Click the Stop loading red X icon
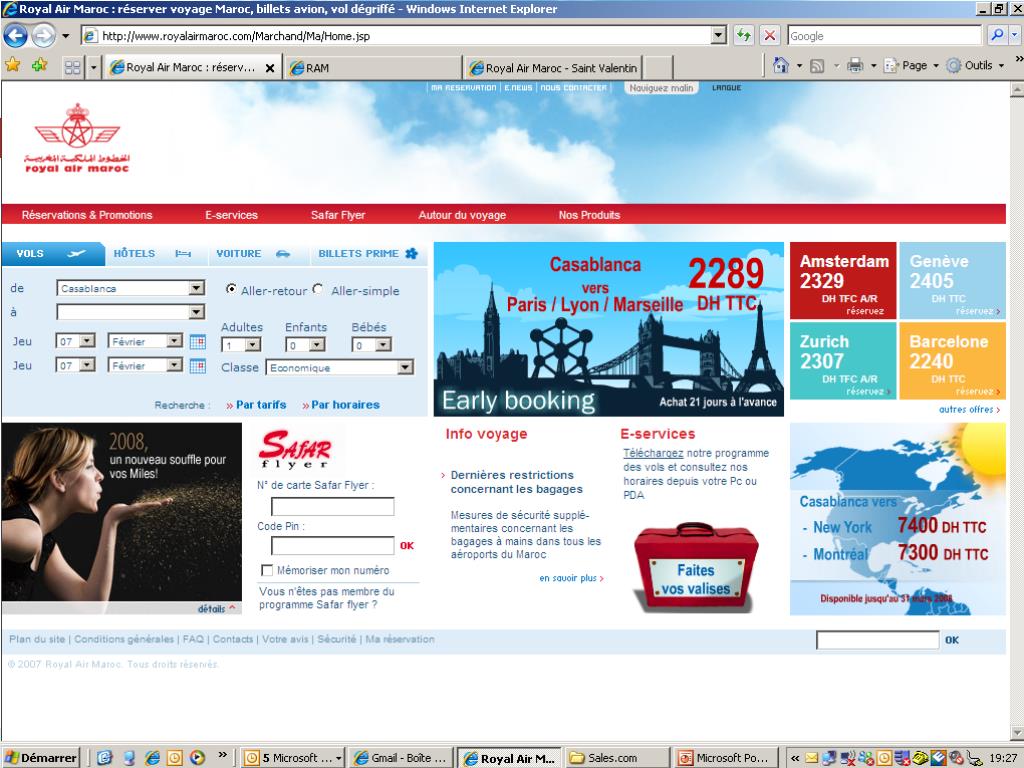The width and height of the screenshot is (1024, 768). 770,35
